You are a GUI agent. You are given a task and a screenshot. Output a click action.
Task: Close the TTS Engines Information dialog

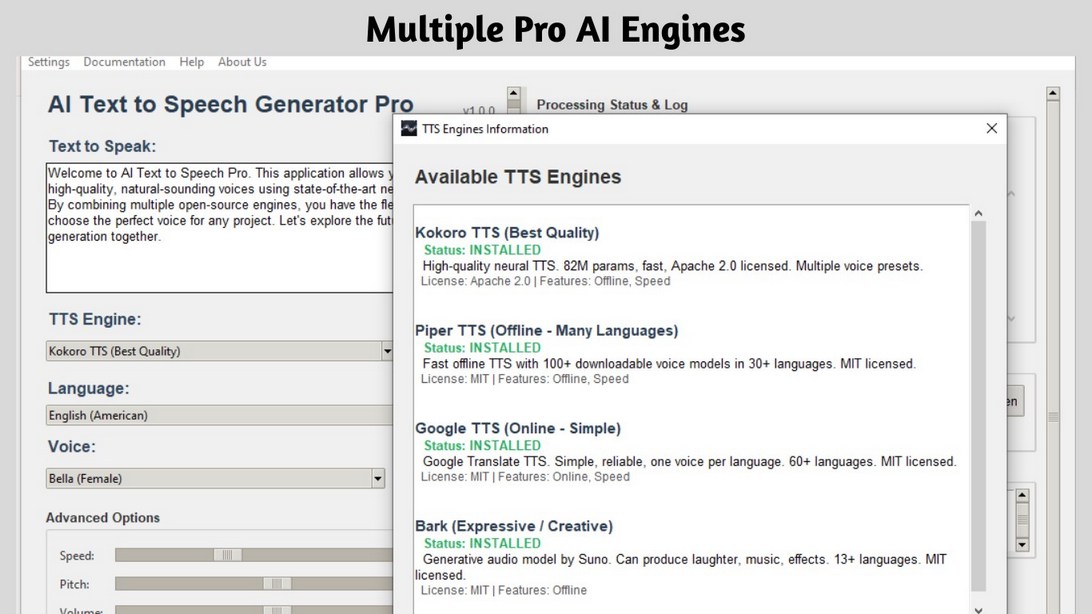[991, 129]
